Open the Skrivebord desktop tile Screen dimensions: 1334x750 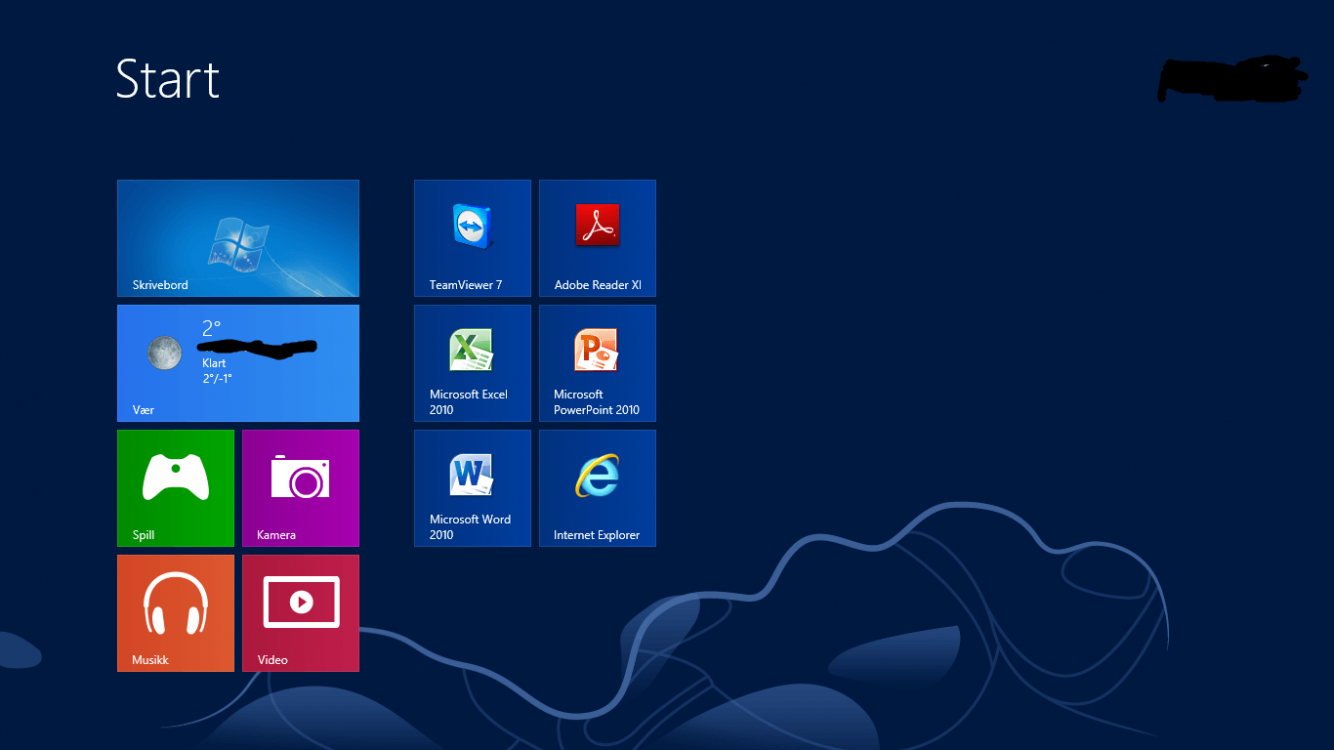click(238, 238)
